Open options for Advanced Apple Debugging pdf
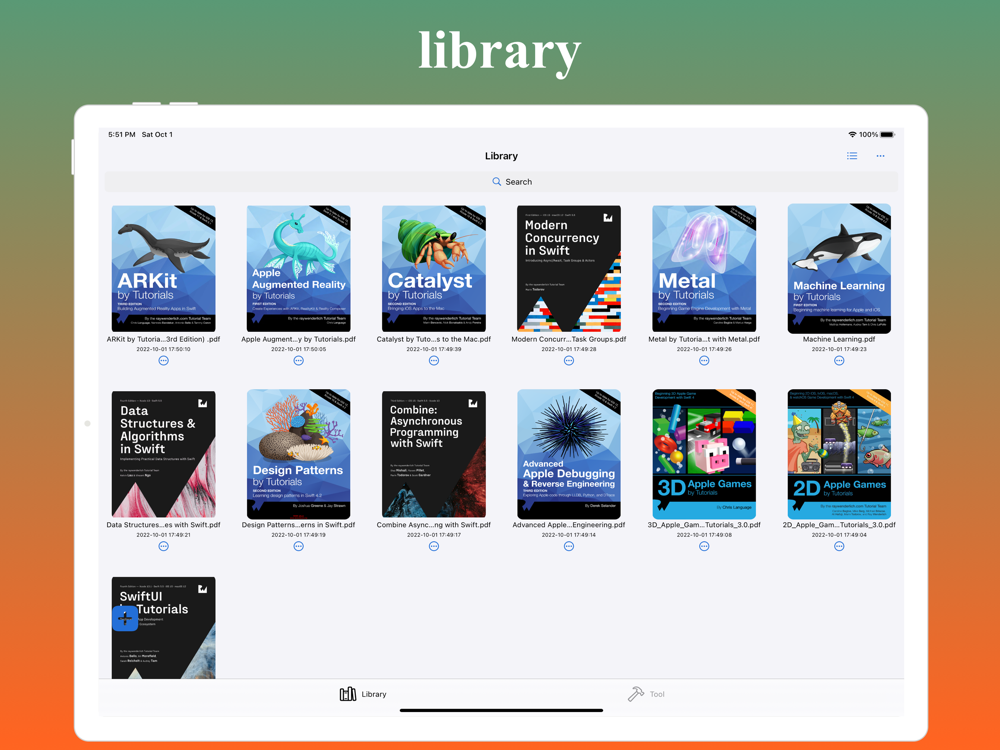Screen dimensions: 1000x750 coord(569,547)
